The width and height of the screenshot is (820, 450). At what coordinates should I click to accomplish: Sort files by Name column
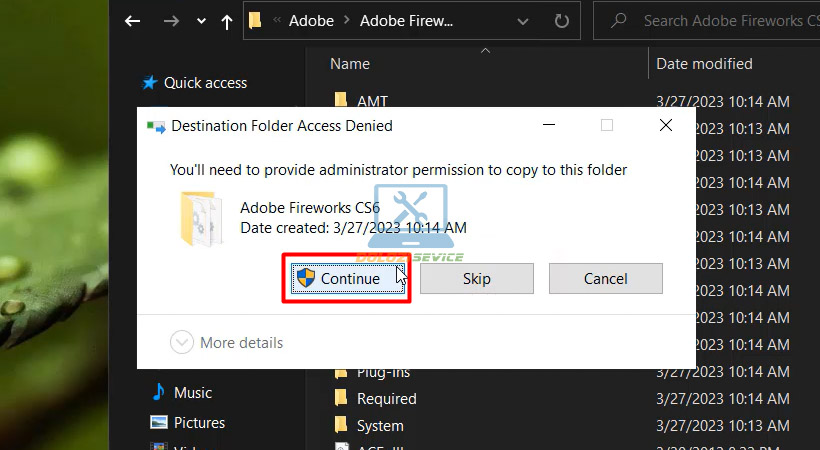click(350, 64)
